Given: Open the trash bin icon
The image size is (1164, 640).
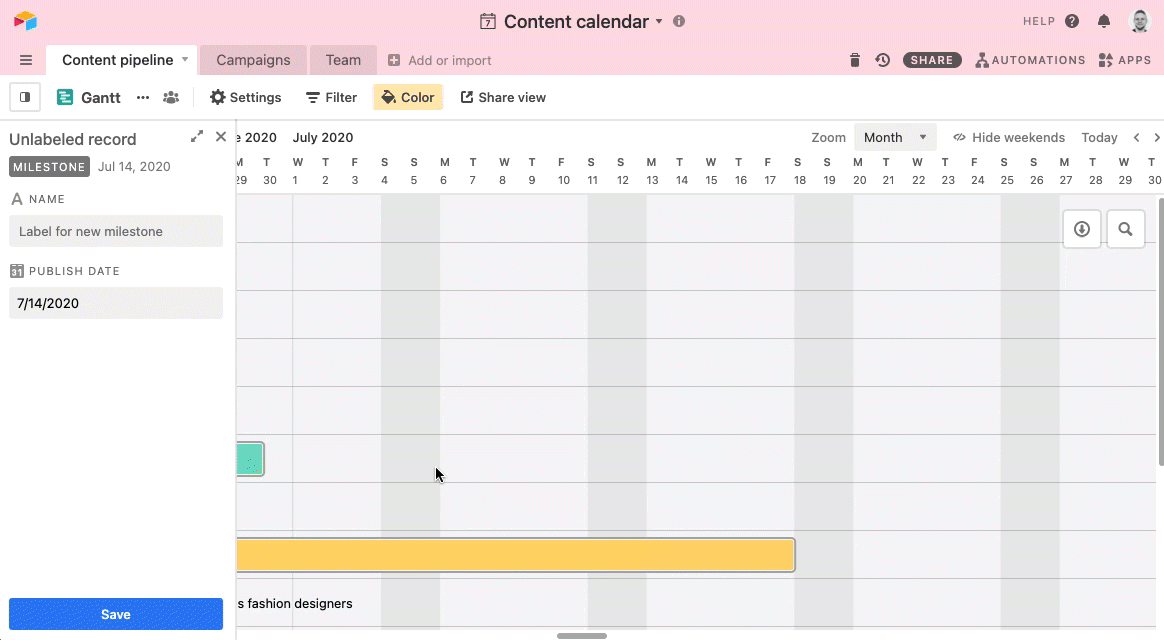Looking at the screenshot, I should (855, 60).
